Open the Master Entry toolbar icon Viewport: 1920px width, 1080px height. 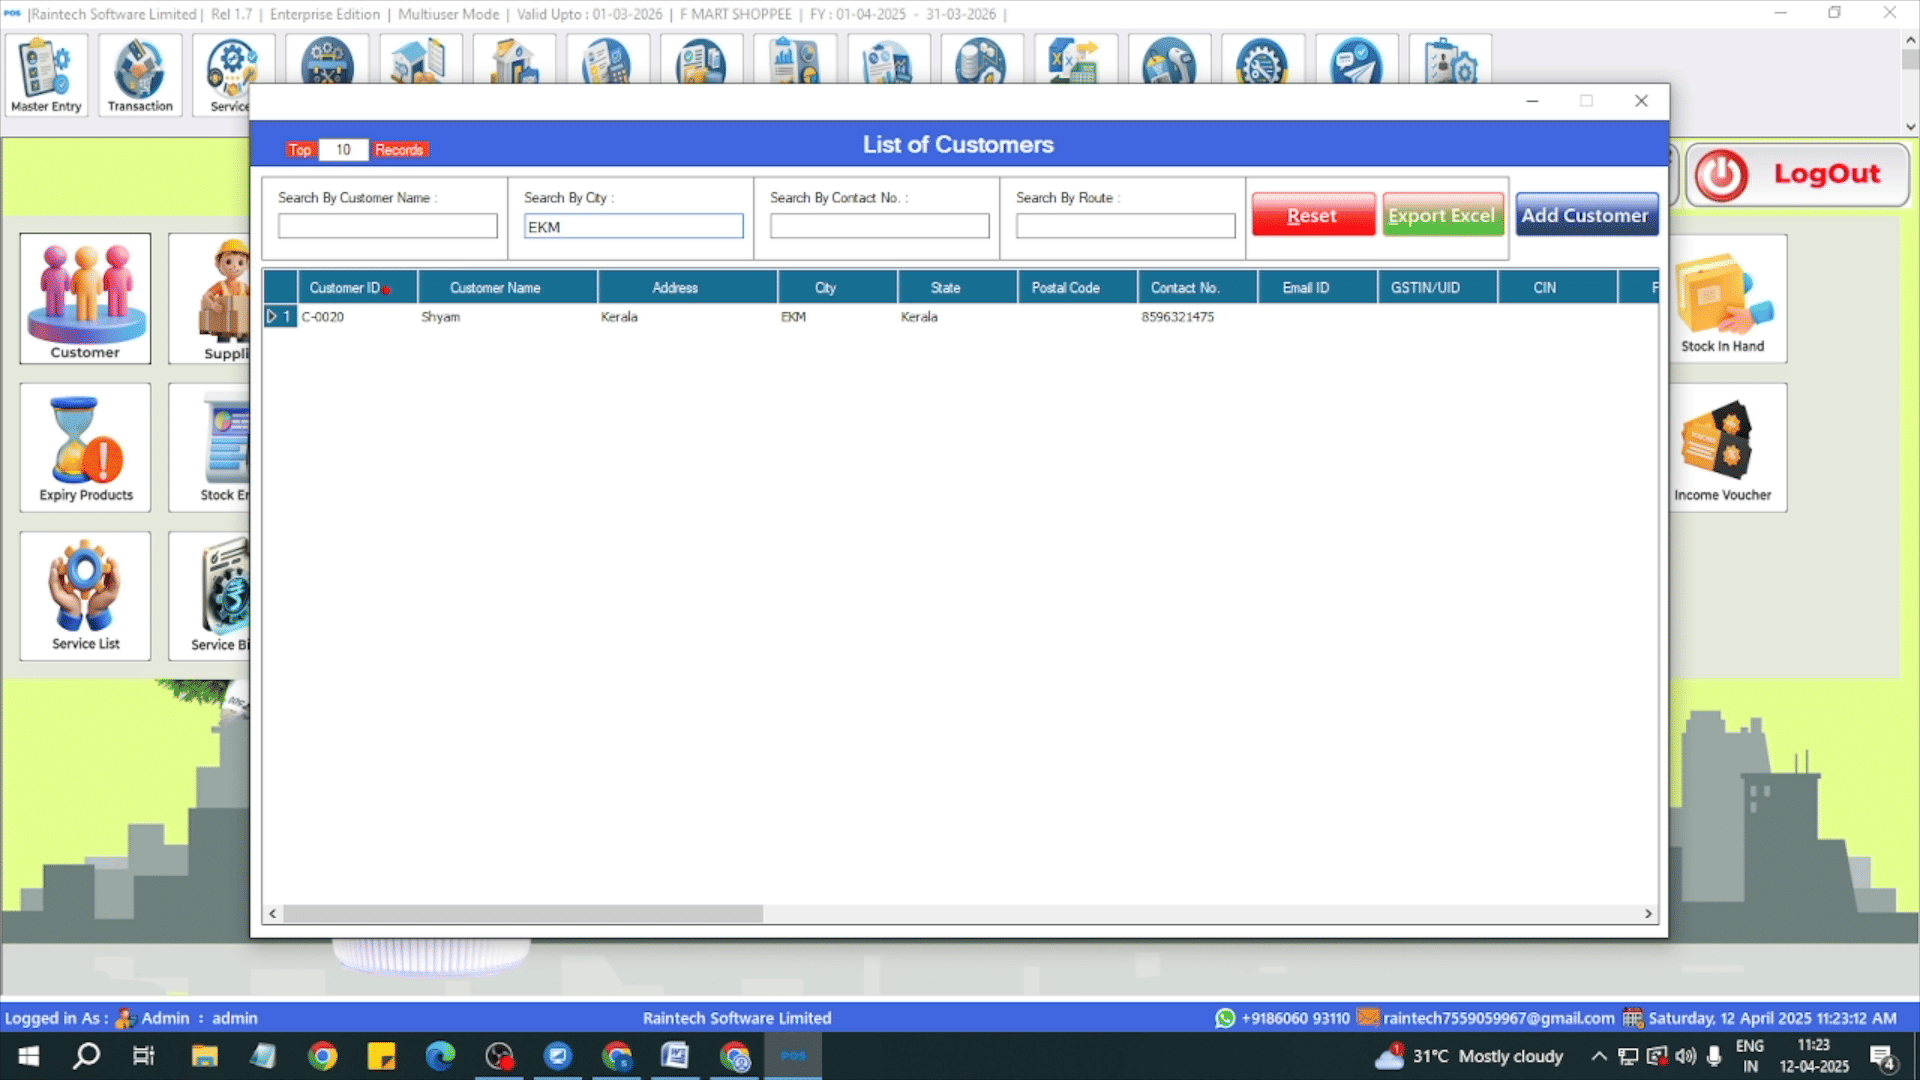pos(46,75)
